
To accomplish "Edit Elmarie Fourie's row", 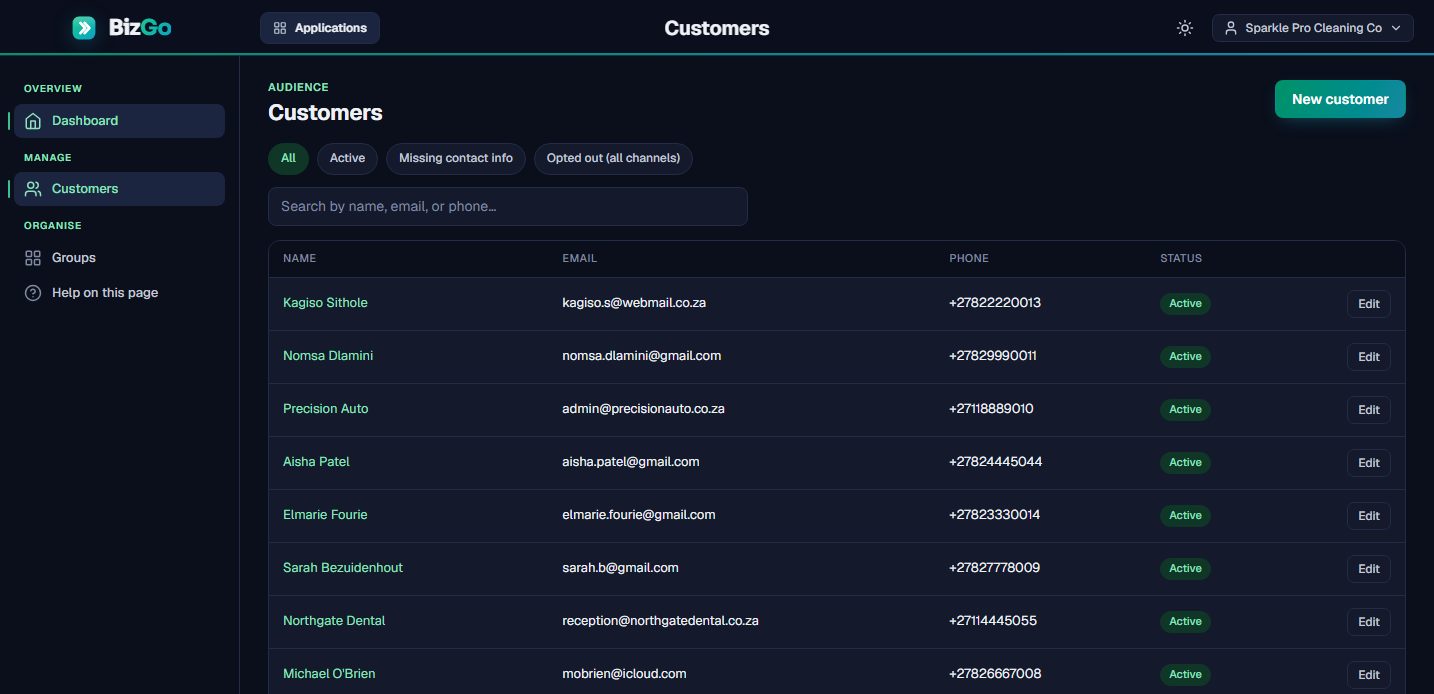I will pyautogui.click(x=1369, y=516).
